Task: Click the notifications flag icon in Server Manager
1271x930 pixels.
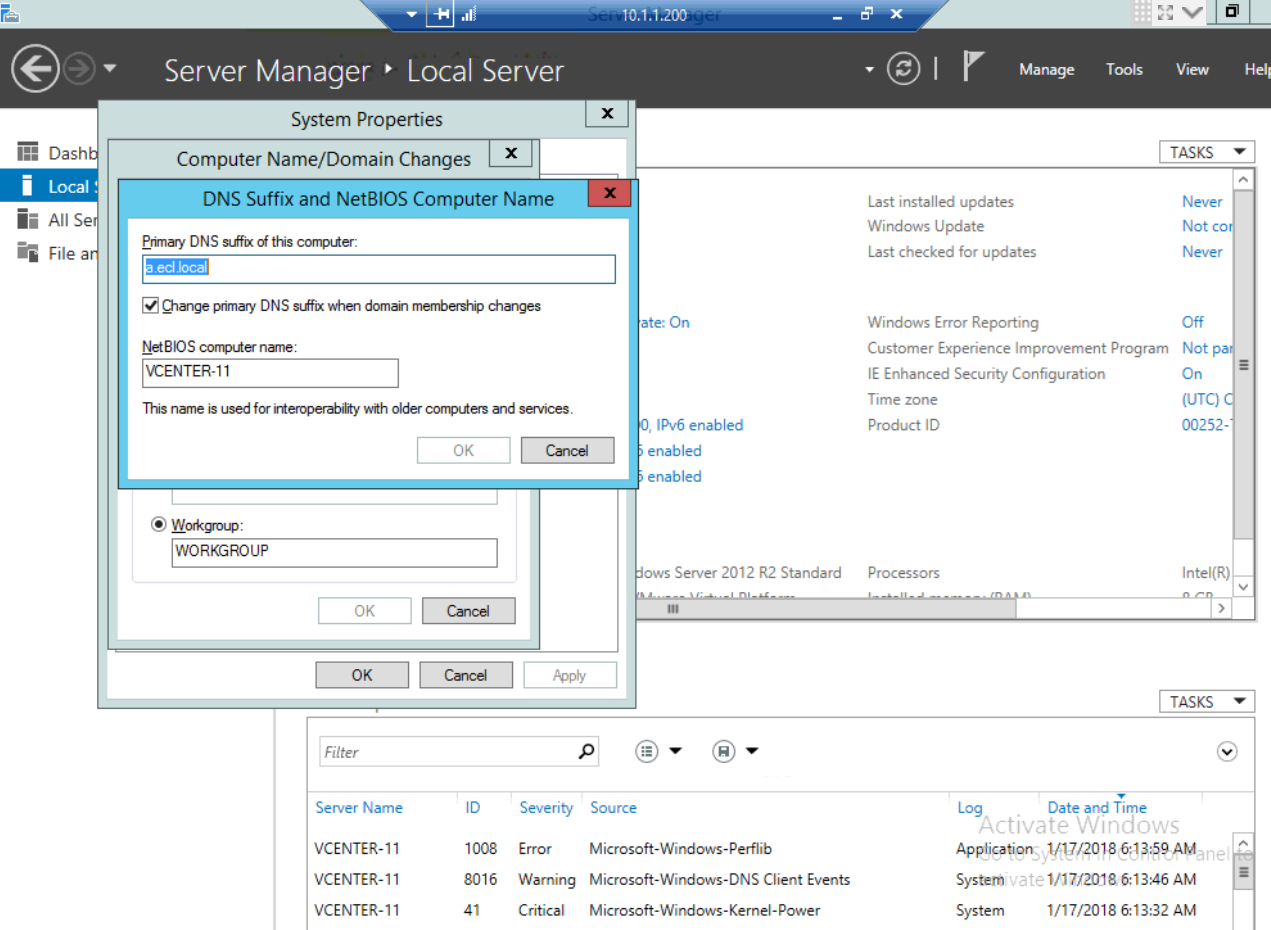Action: (971, 66)
